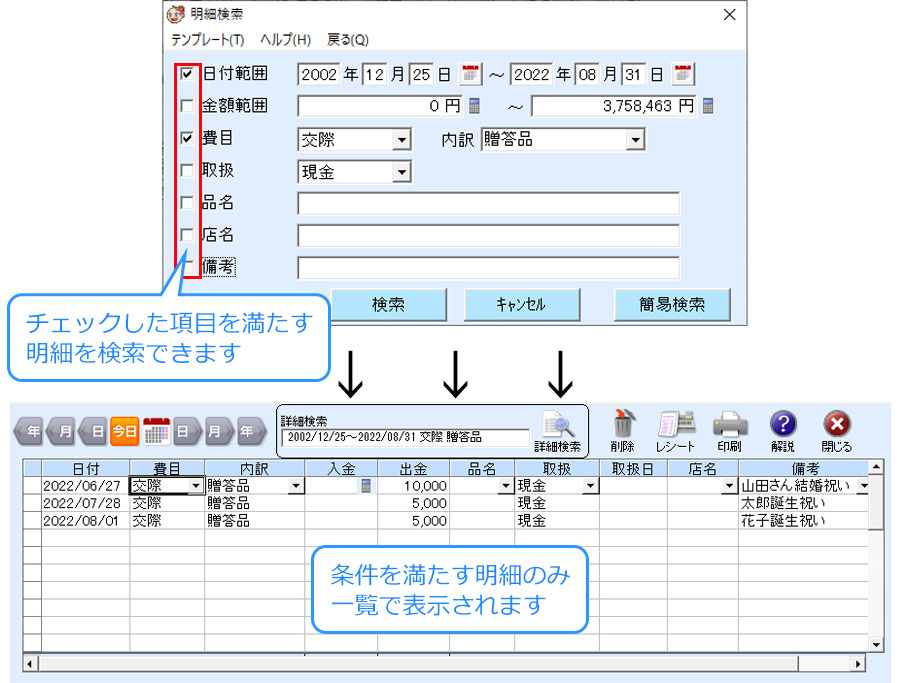The image size is (900, 683).
Task: Expand the 取扱 dropdown showing 現金
Action: click(x=402, y=172)
